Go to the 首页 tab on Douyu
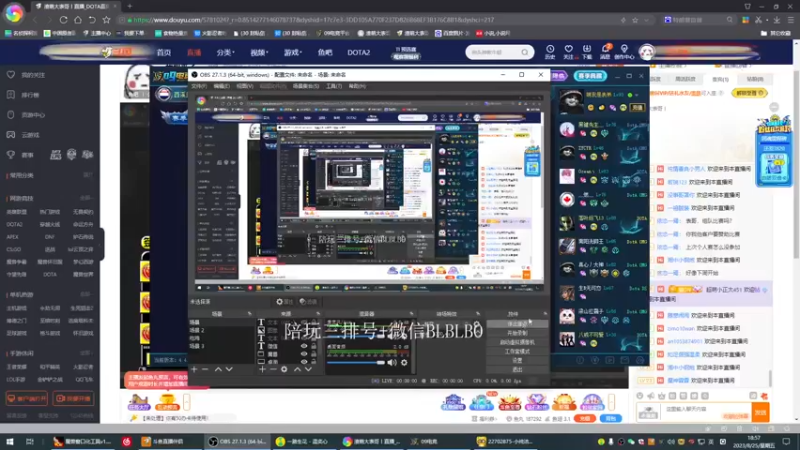The height and width of the screenshot is (450, 800). pos(164,52)
